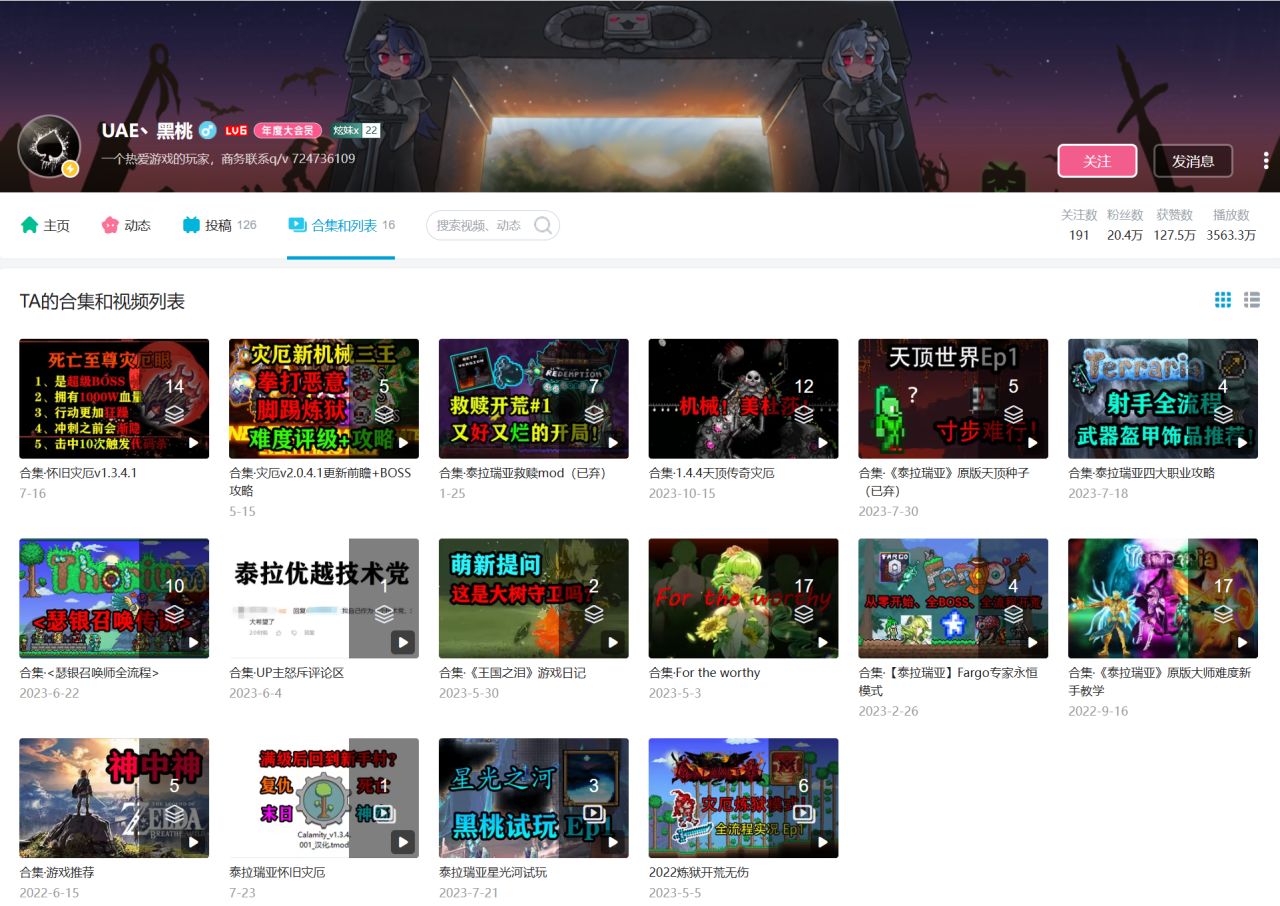
Task: Open 合集·怀旧灾厄v1.3.4.1 title link
Action: tap(78, 473)
